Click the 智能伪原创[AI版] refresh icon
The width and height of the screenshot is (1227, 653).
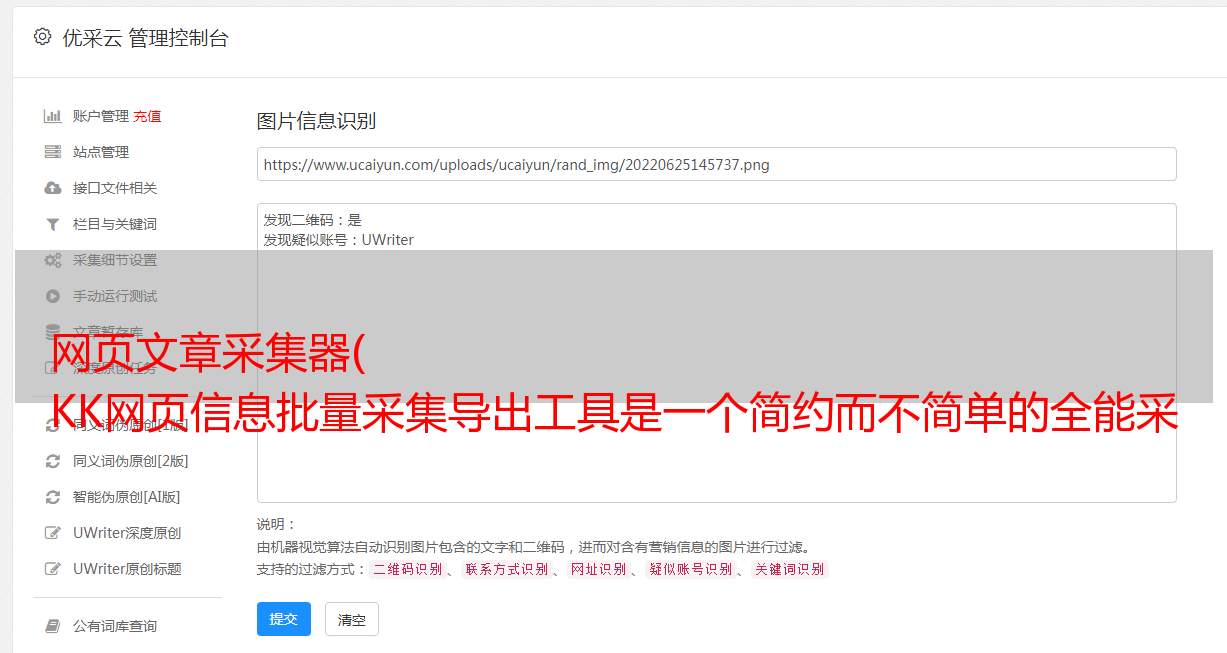tap(52, 497)
